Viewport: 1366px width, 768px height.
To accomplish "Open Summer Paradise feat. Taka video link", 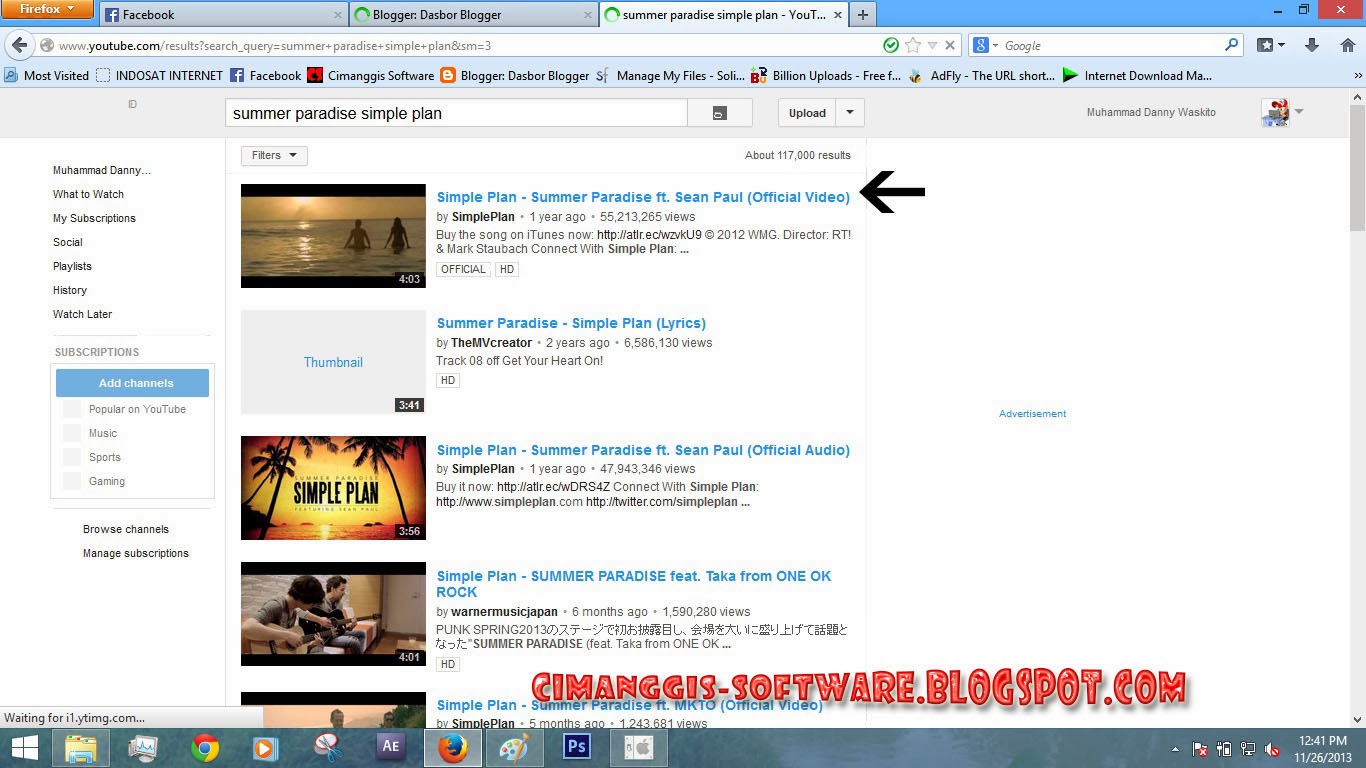I will point(634,584).
